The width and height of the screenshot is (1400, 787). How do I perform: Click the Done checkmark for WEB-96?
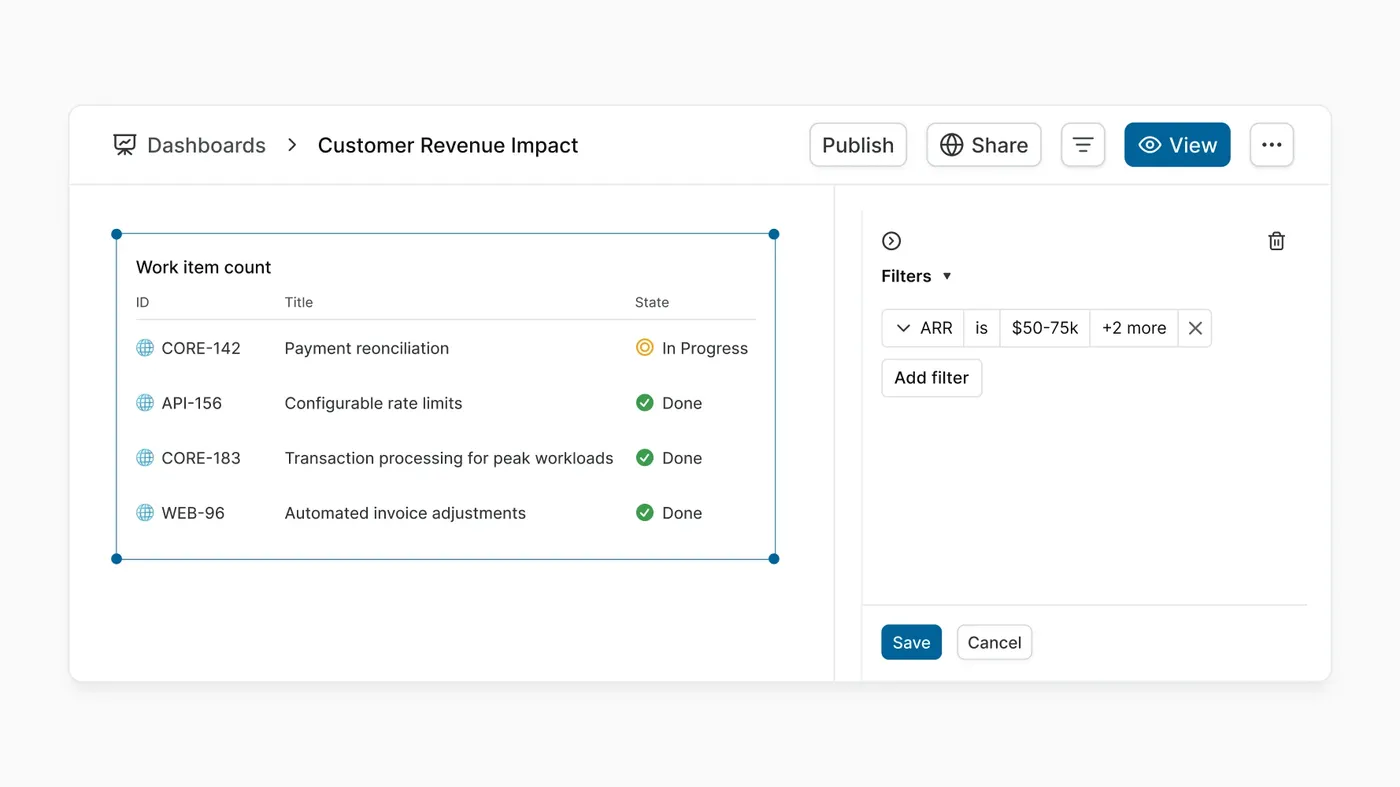point(645,513)
